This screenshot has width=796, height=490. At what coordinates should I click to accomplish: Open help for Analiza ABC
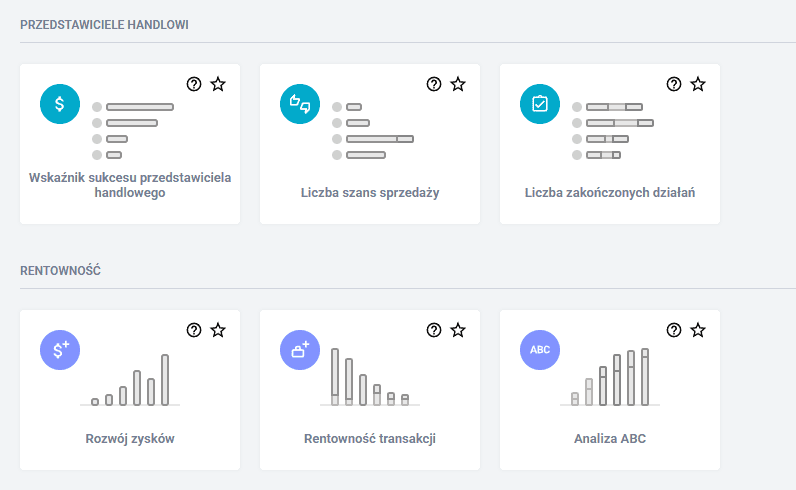tap(674, 330)
